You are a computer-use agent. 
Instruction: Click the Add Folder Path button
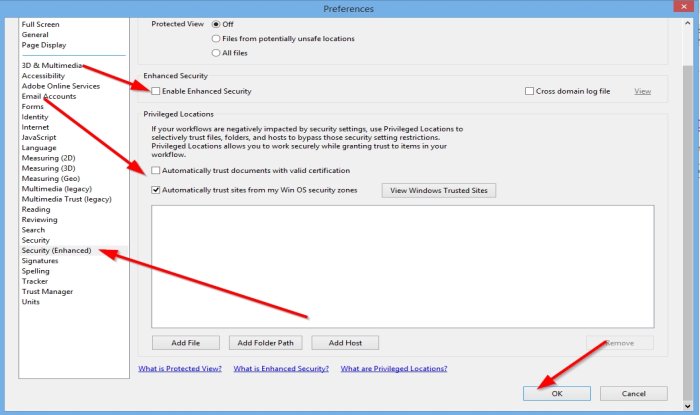coord(266,343)
